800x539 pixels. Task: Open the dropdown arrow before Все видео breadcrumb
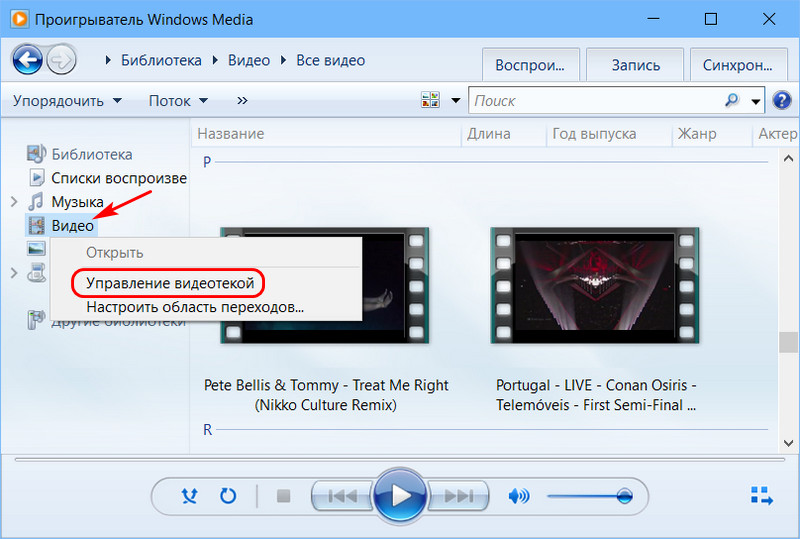(284, 60)
